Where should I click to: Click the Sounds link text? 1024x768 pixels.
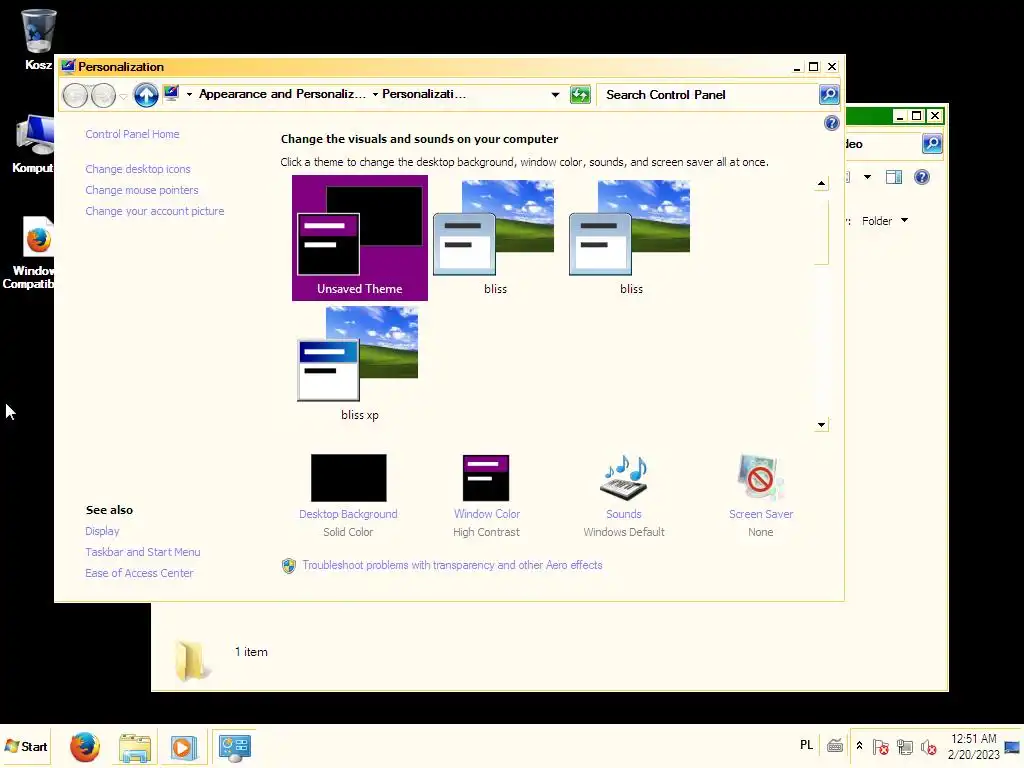coord(624,514)
